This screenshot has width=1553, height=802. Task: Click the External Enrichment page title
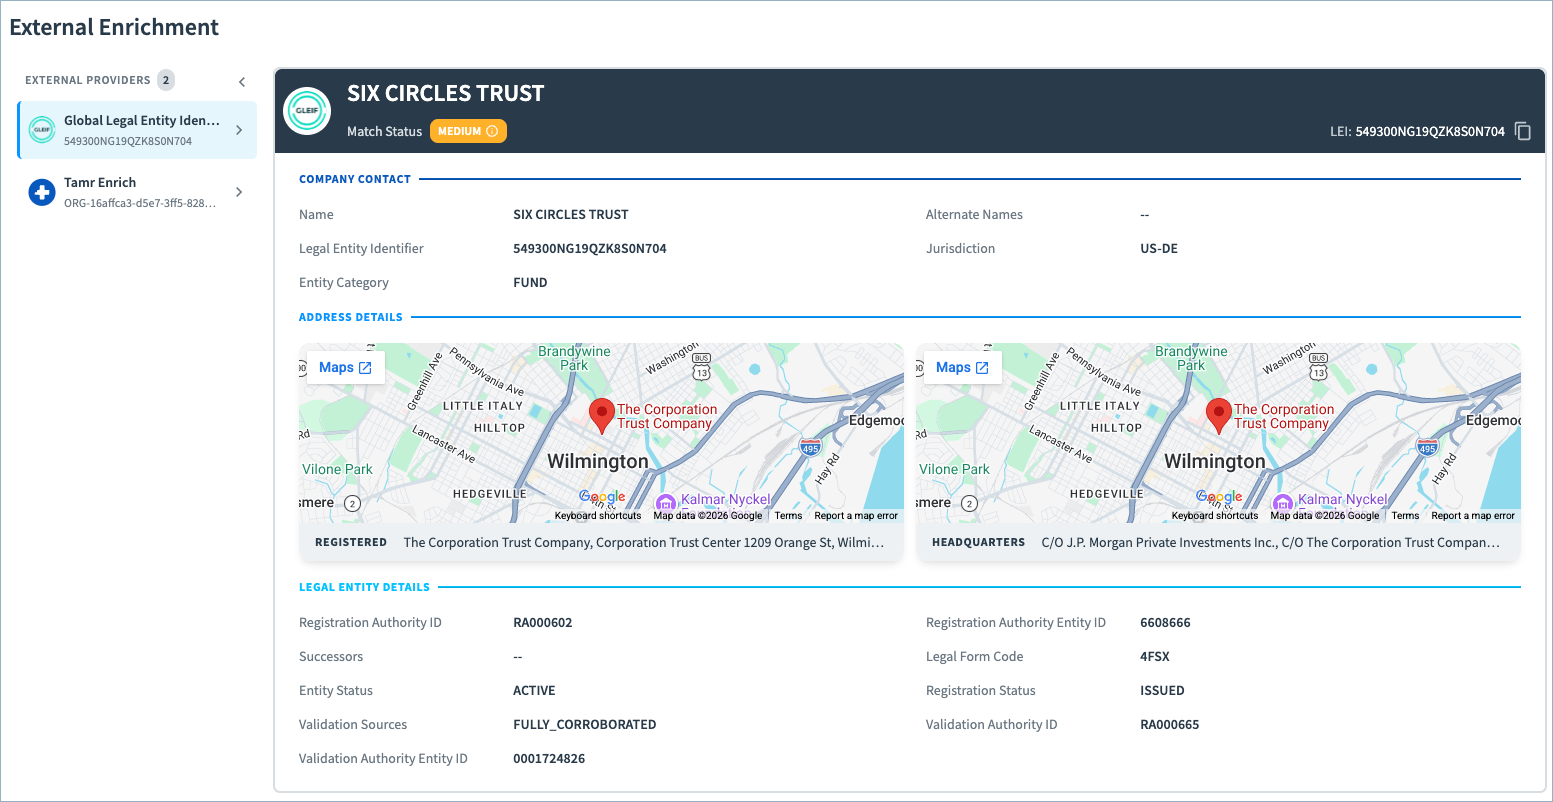pyautogui.click(x=114, y=27)
